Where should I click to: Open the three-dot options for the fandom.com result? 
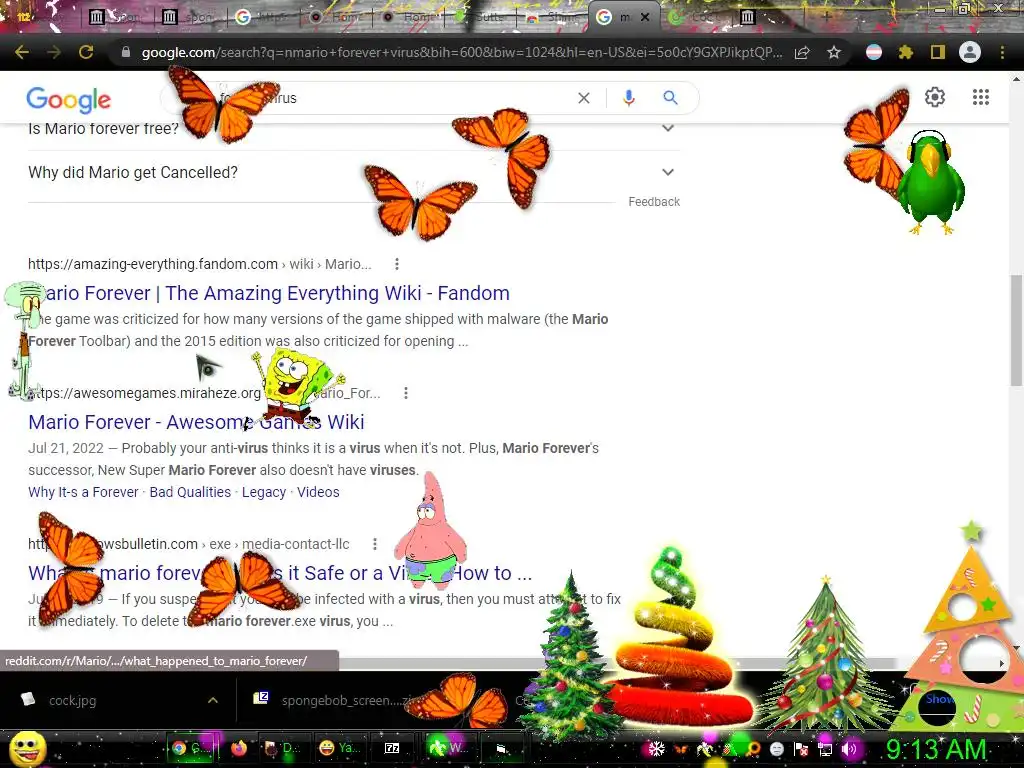[x=397, y=264]
